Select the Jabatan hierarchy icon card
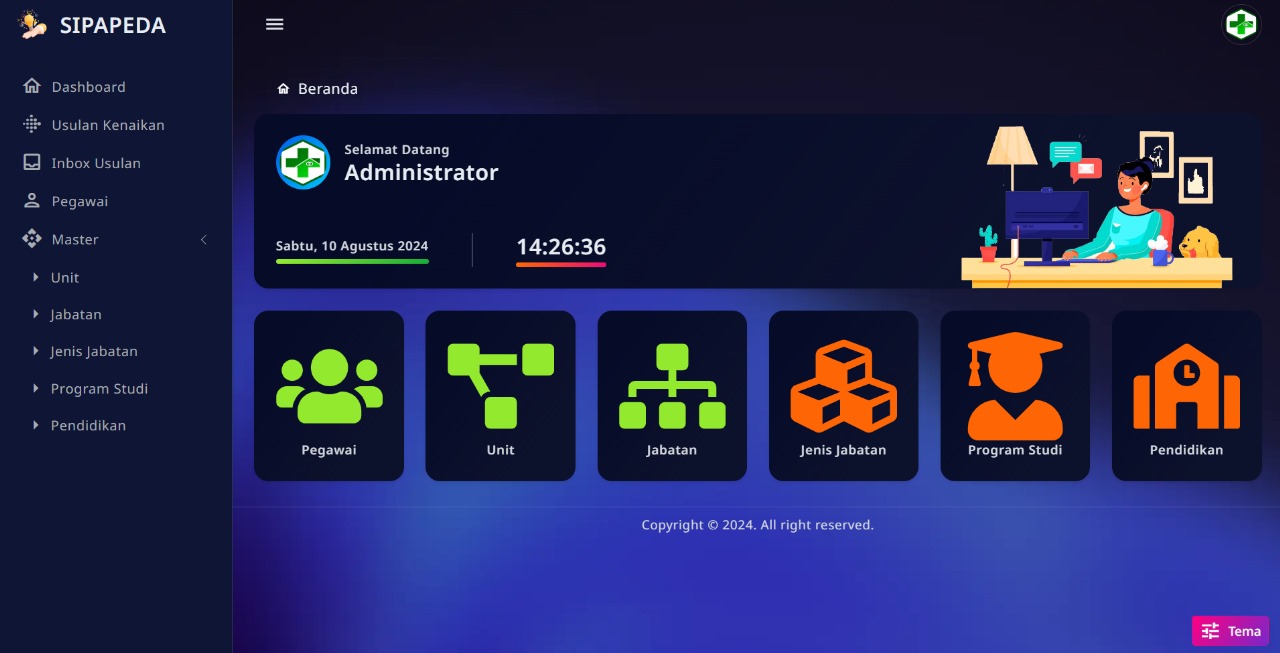The height and width of the screenshot is (653, 1280). [x=672, y=395]
